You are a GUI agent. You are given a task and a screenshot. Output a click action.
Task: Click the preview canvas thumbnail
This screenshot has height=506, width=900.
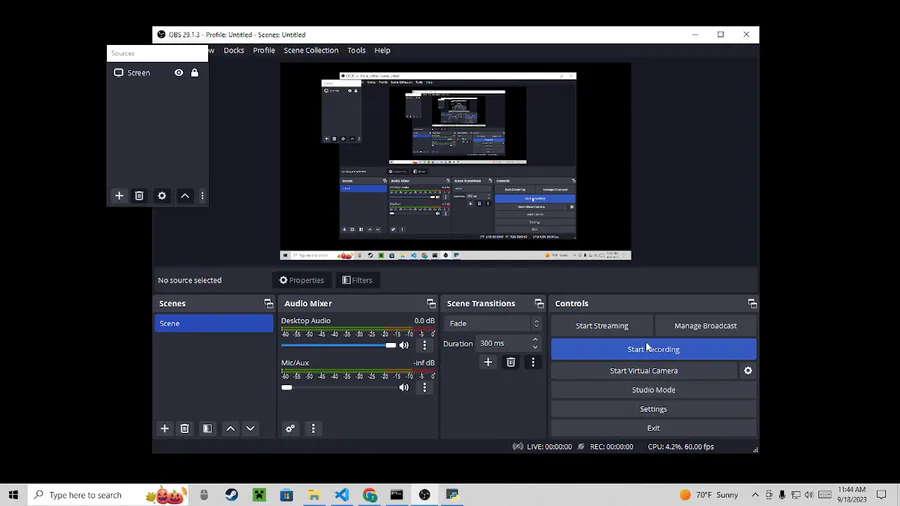click(x=456, y=161)
